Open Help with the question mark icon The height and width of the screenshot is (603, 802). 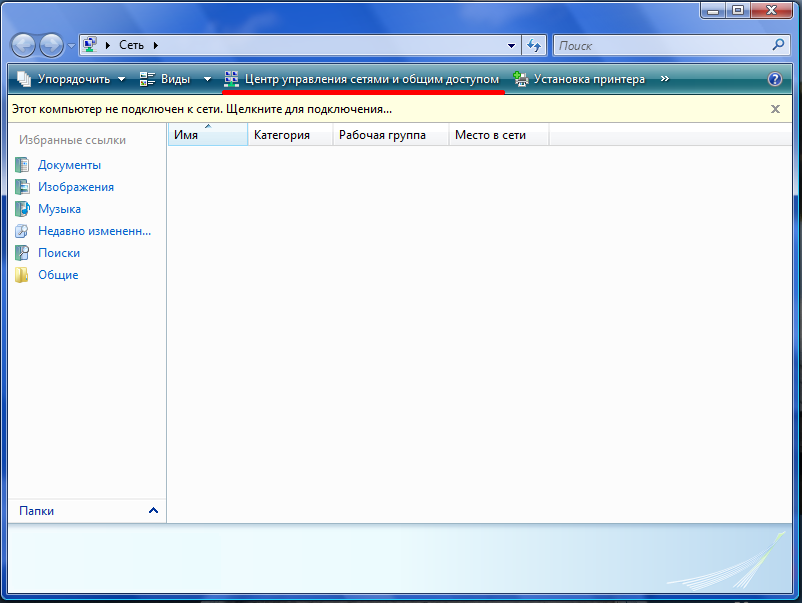tap(775, 79)
